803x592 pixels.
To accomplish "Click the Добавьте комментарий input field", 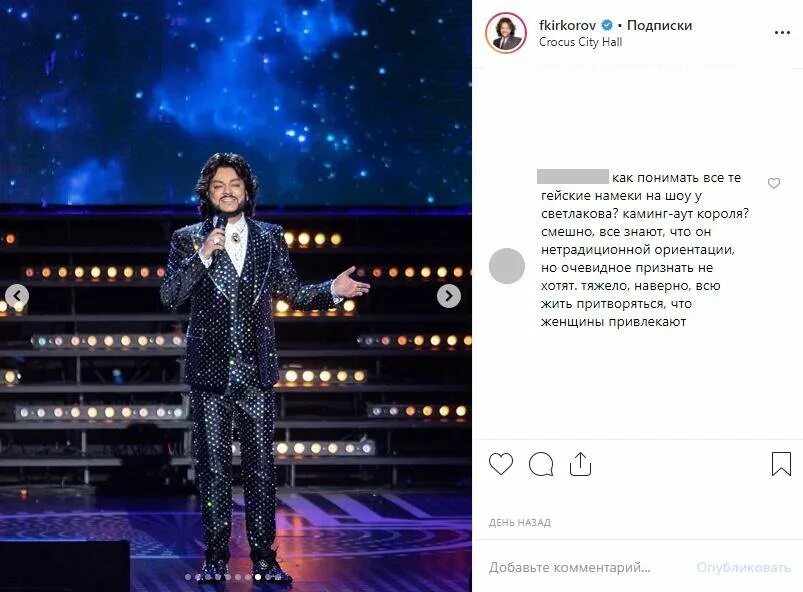I will (569, 567).
